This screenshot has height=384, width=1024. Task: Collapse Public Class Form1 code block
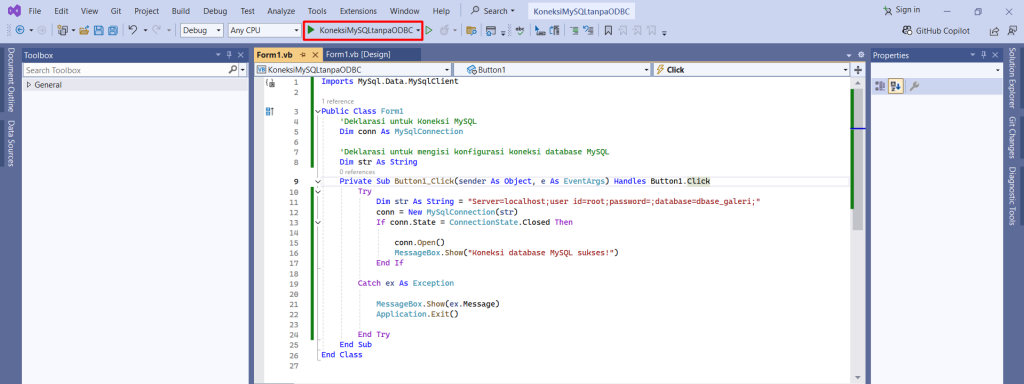click(x=317, y=111)
